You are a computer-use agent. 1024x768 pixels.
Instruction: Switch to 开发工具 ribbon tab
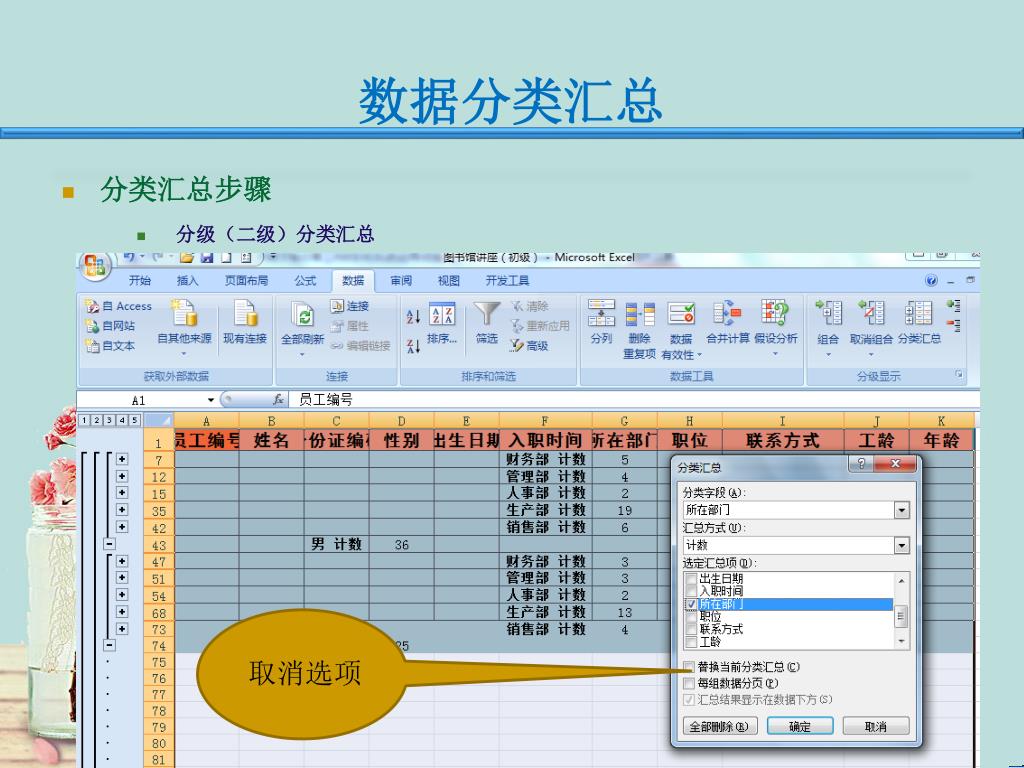coord(507,281)
